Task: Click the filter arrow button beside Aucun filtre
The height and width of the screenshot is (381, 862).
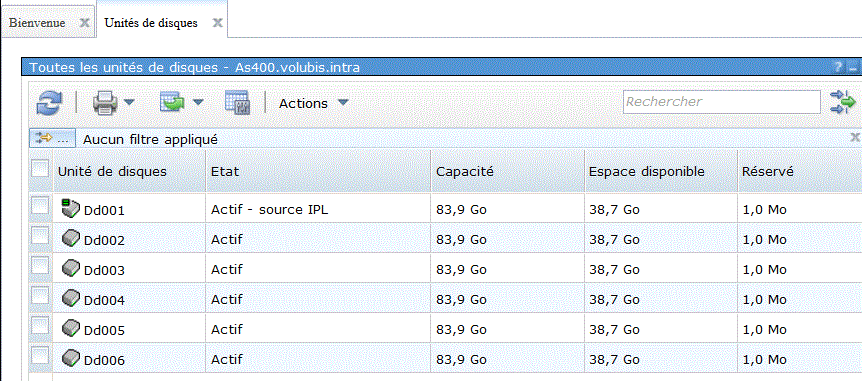Action: coord(52,139)
